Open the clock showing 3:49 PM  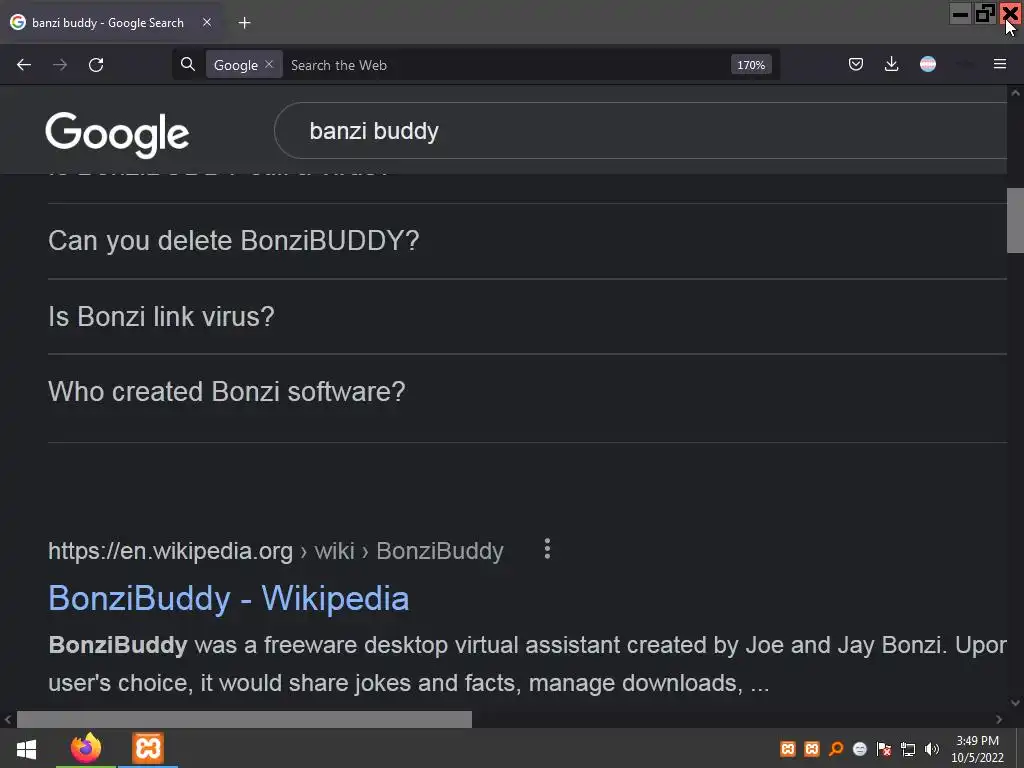[x=977, y=749]
